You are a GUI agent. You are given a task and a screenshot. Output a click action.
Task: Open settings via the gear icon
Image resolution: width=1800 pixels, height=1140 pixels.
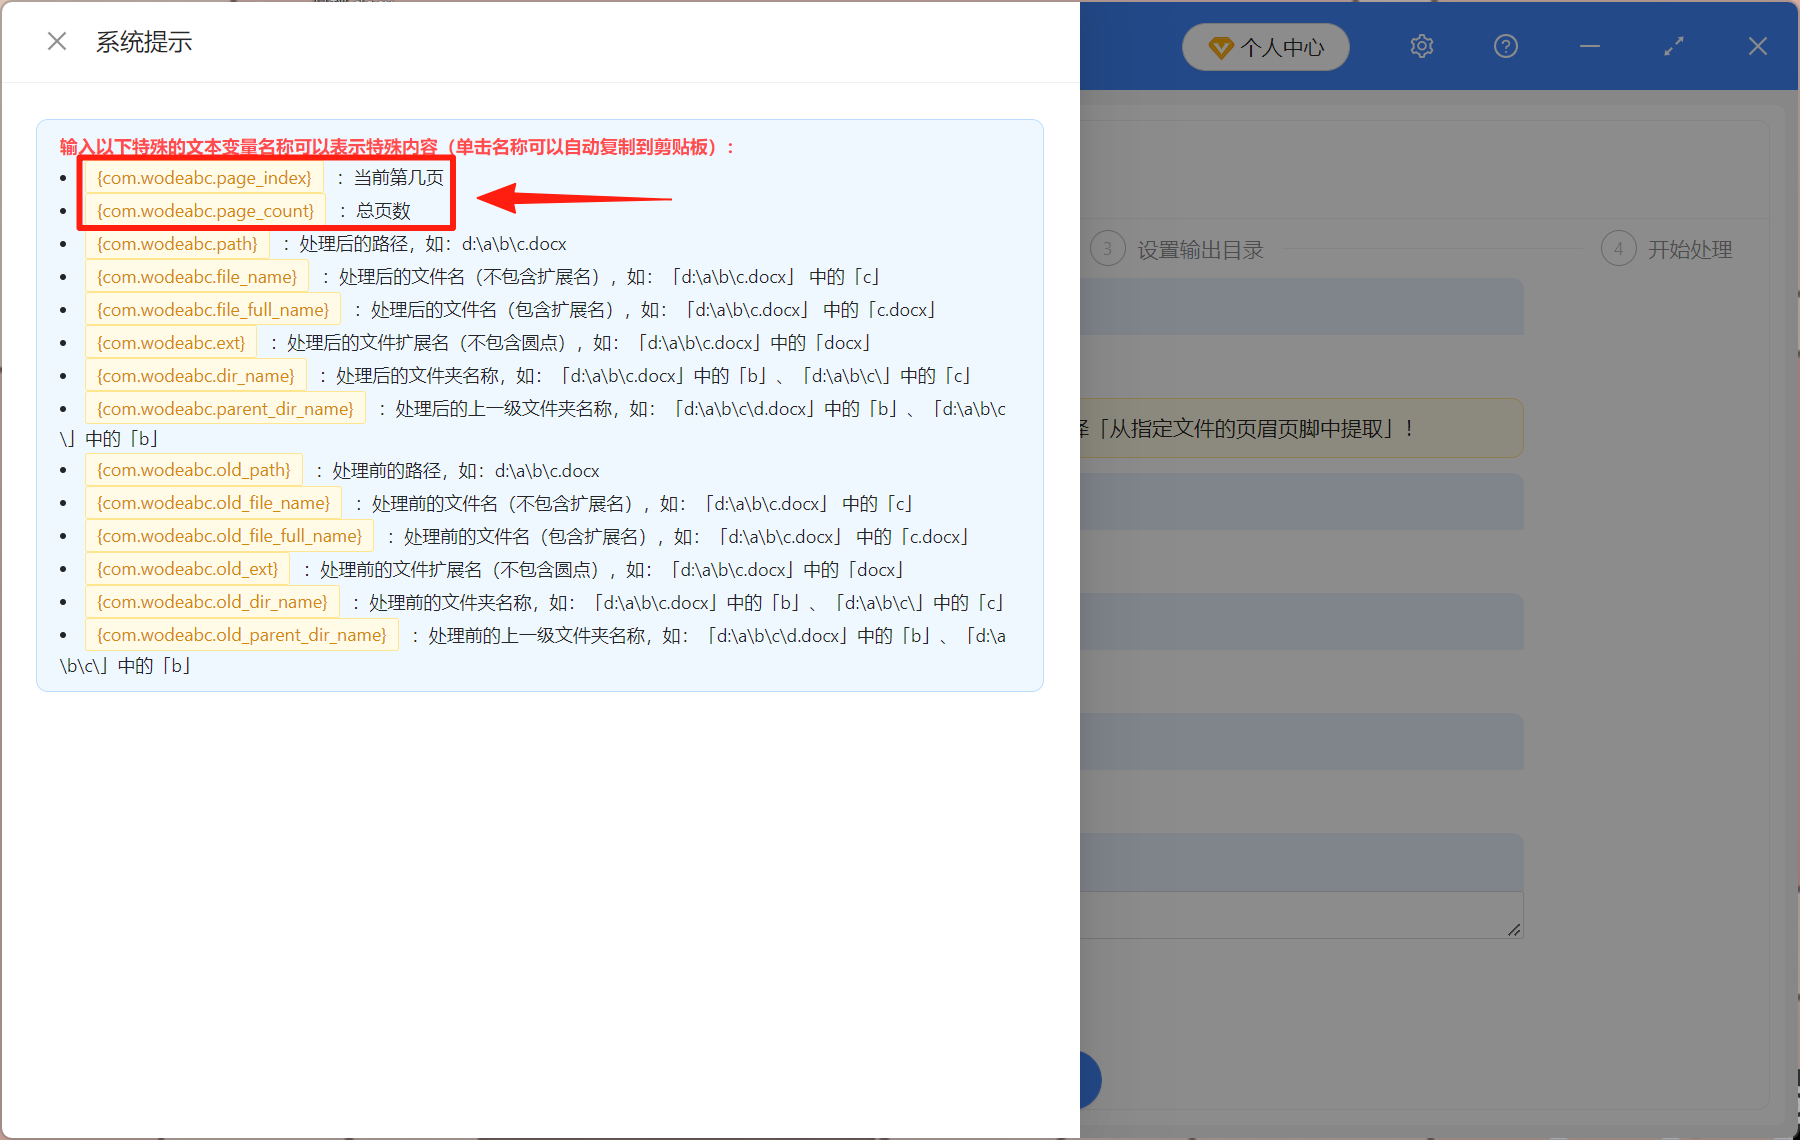pyautogui.click(x=1421, y=46)
